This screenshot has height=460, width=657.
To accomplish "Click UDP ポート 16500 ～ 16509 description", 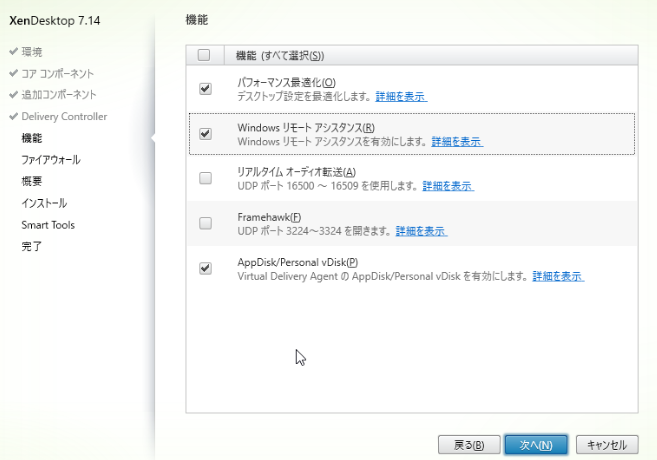I will click(327, 186).
